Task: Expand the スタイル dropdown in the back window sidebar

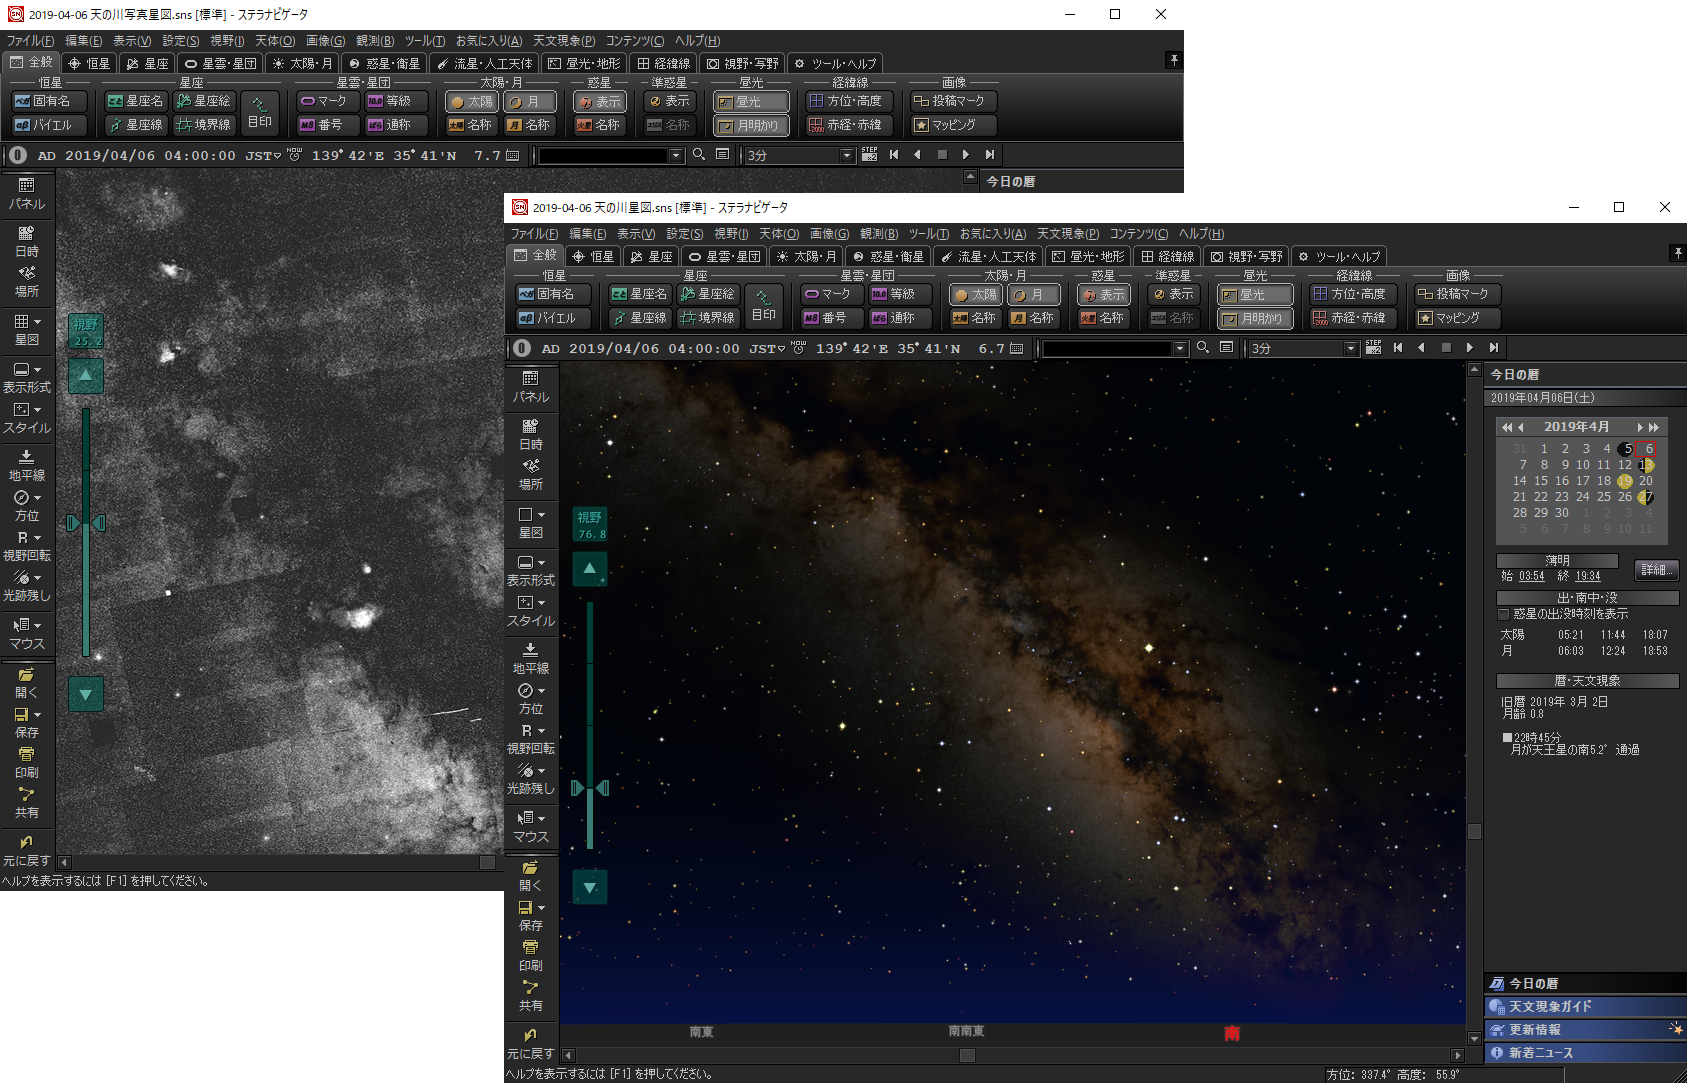Action: coord(38,410)
